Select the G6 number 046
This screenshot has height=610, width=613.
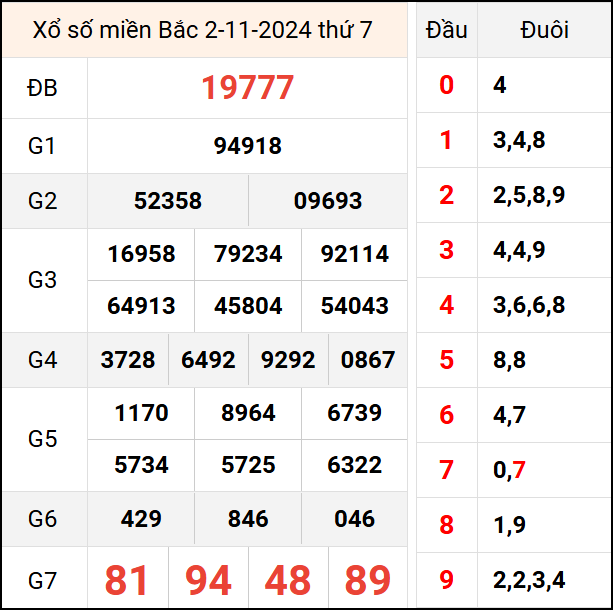pos(355,519)
